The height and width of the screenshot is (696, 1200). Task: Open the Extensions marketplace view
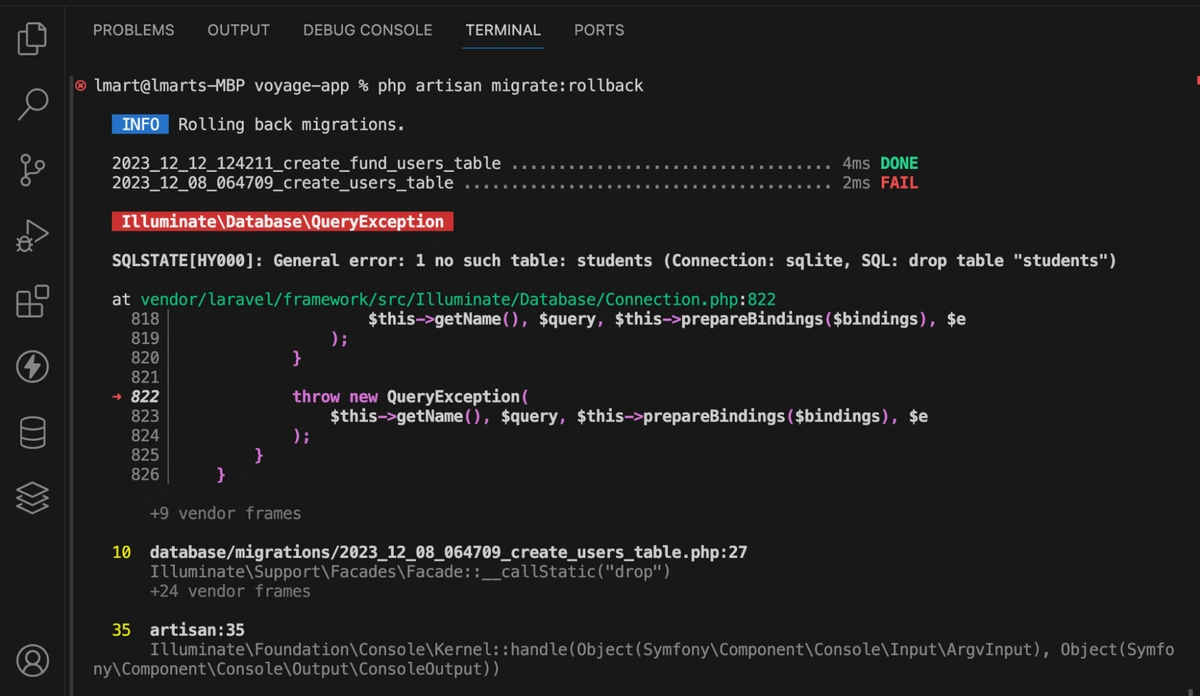pyautogui.click(x=33, y=301)
